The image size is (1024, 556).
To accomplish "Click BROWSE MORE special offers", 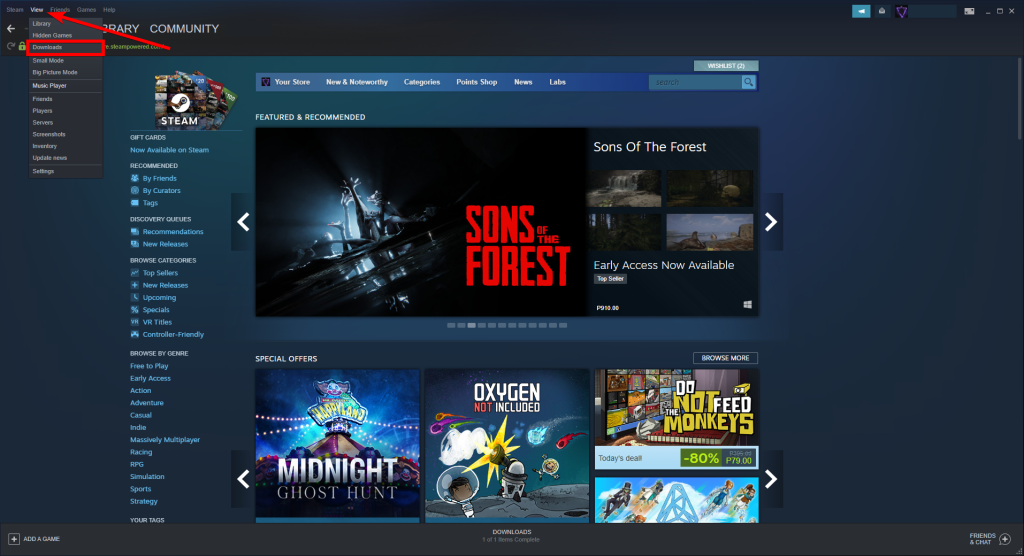I will 726,358.
